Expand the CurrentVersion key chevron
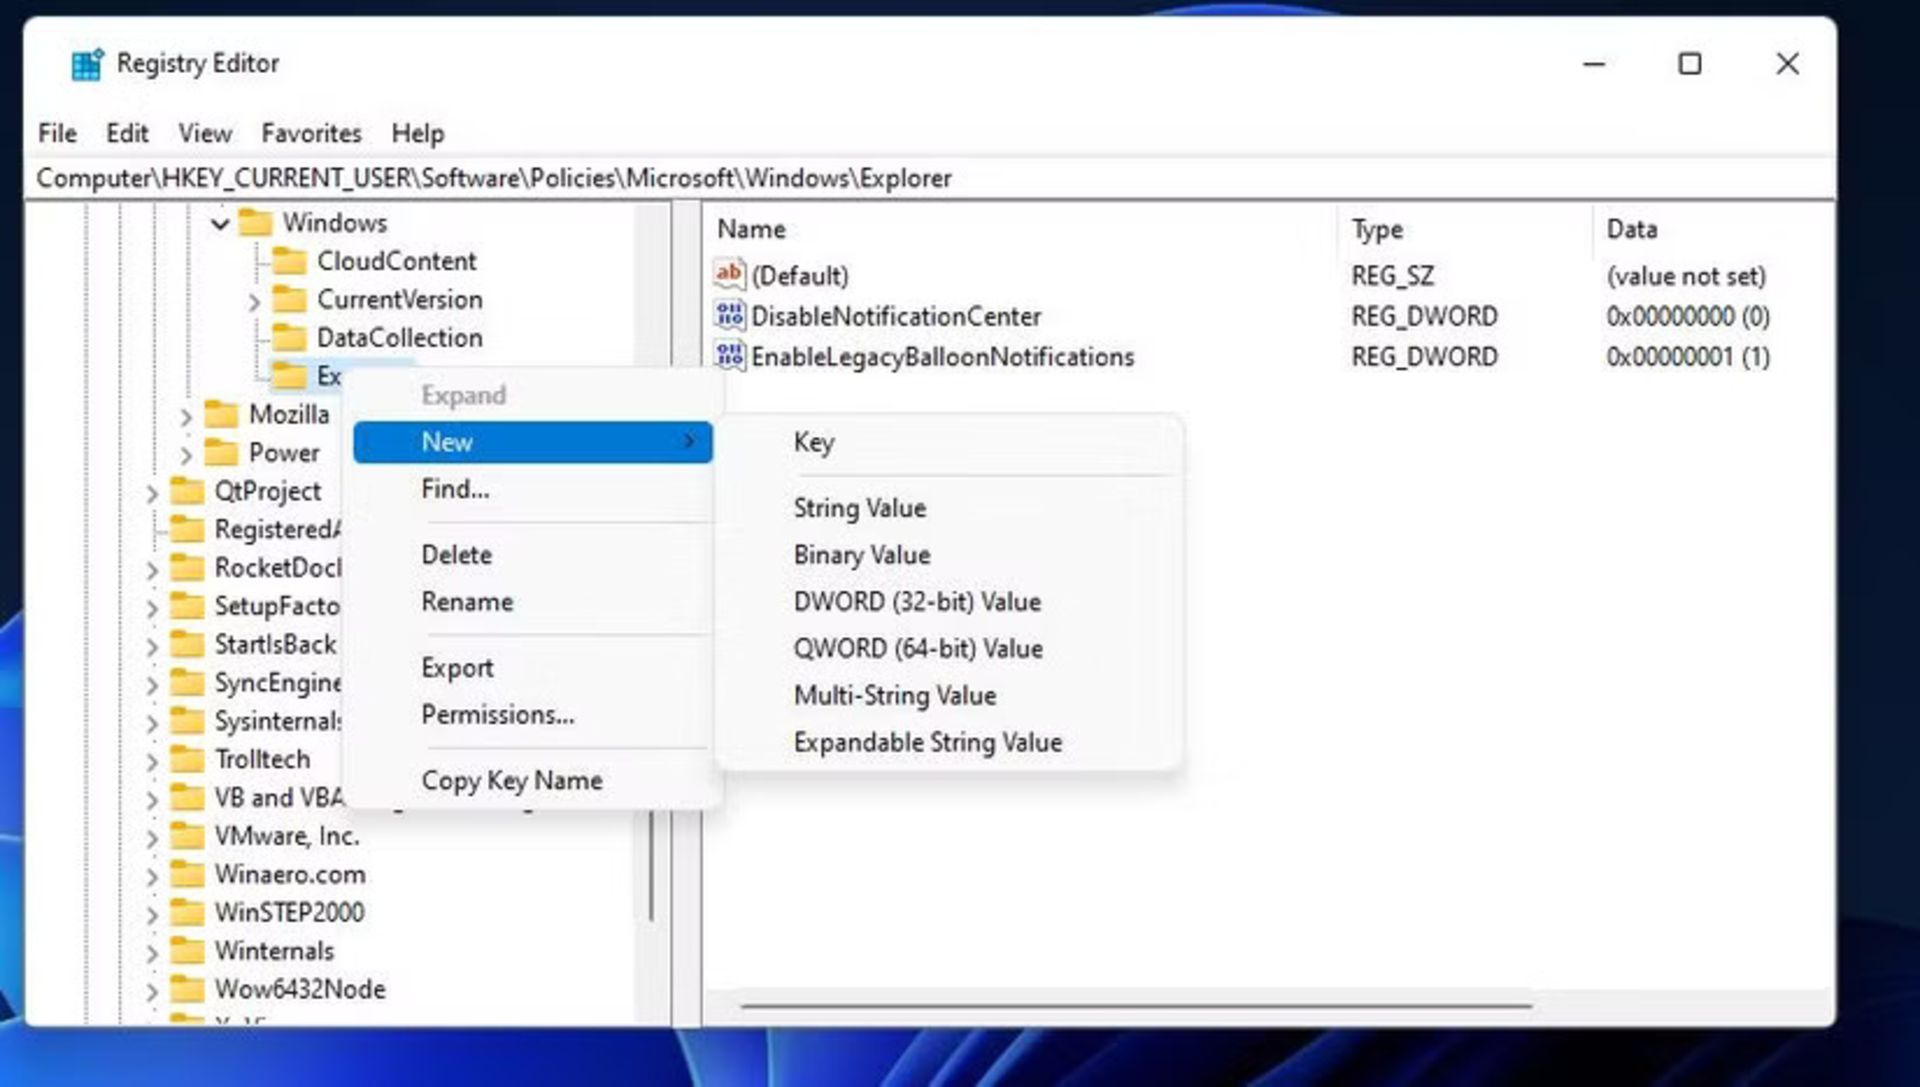Viewport: 1920px width, 1087px height. tap(254, 301)
